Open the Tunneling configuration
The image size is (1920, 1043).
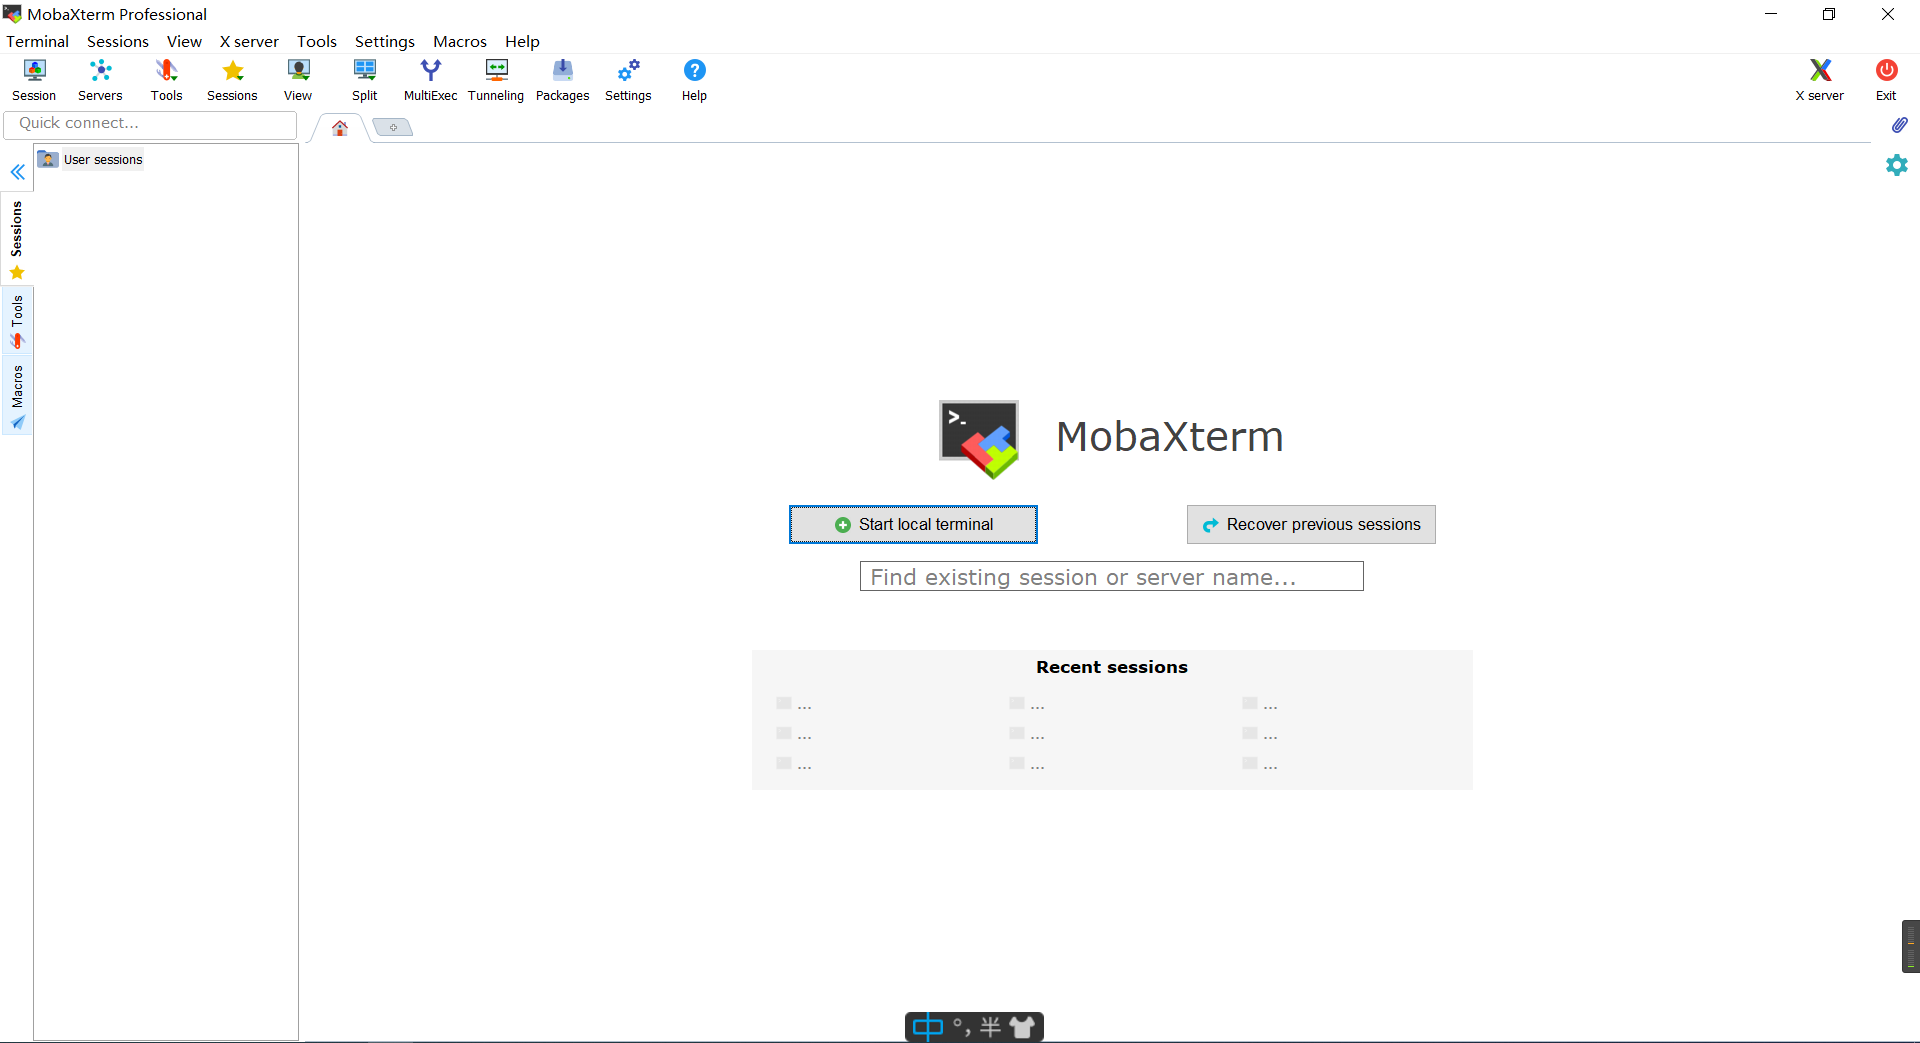[495, 79]
